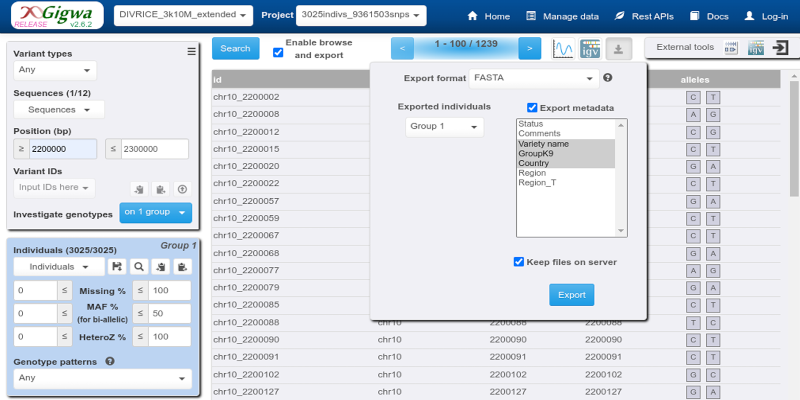Screen dimensions: 800x400
Task: Open the IGV genome browser icon
Action: click(590, 48)
